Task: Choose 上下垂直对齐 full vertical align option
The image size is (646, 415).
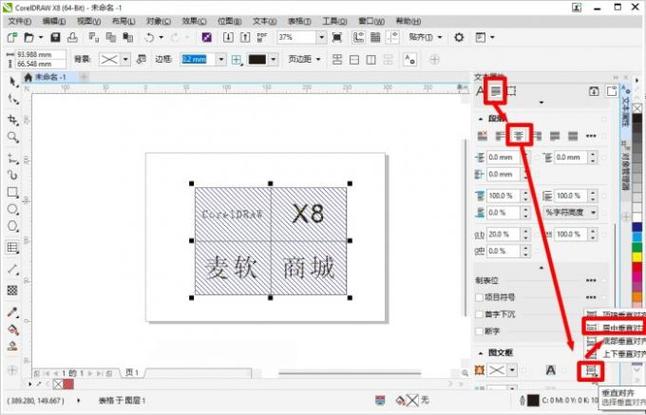Action: pos(616,354)
